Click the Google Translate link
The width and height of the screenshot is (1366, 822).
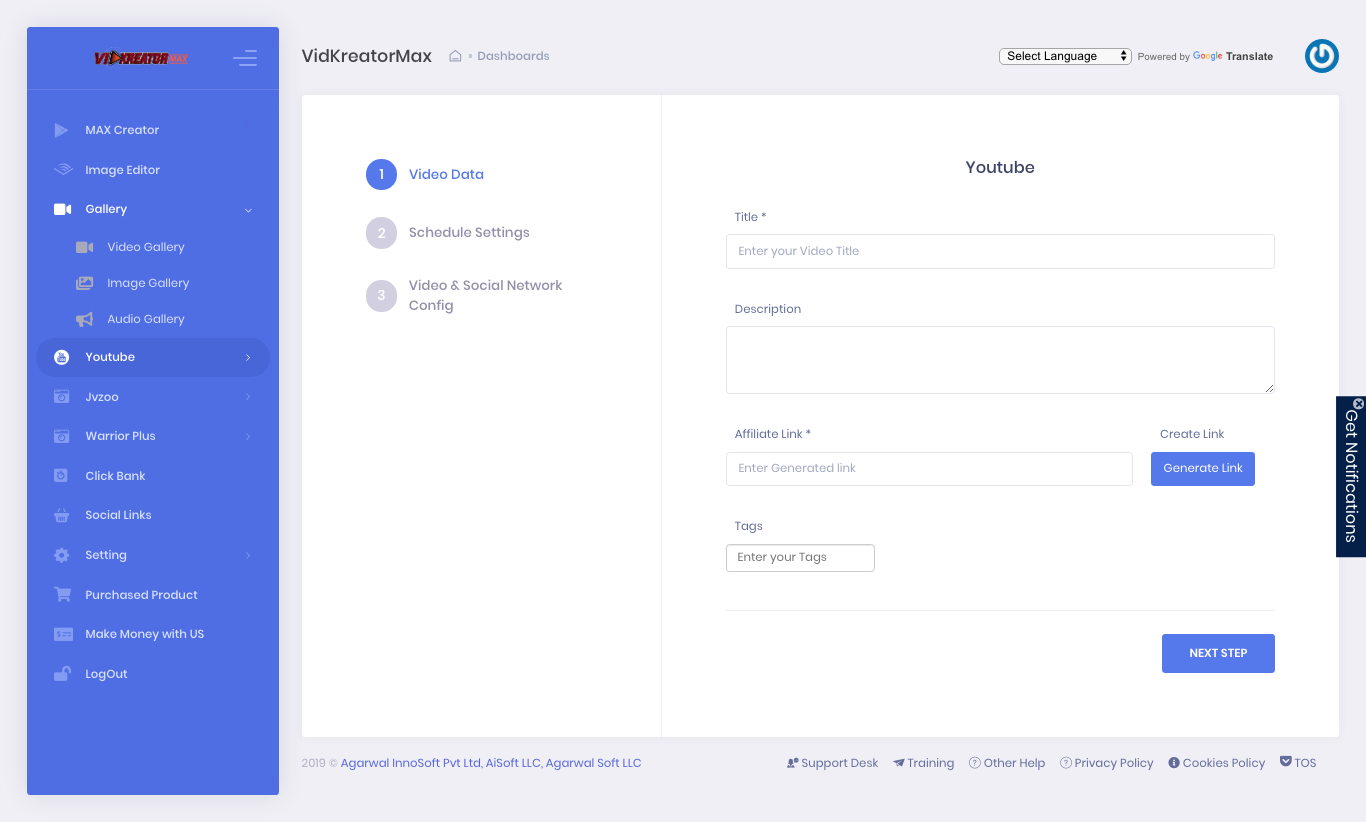(x=1233, y=57)
